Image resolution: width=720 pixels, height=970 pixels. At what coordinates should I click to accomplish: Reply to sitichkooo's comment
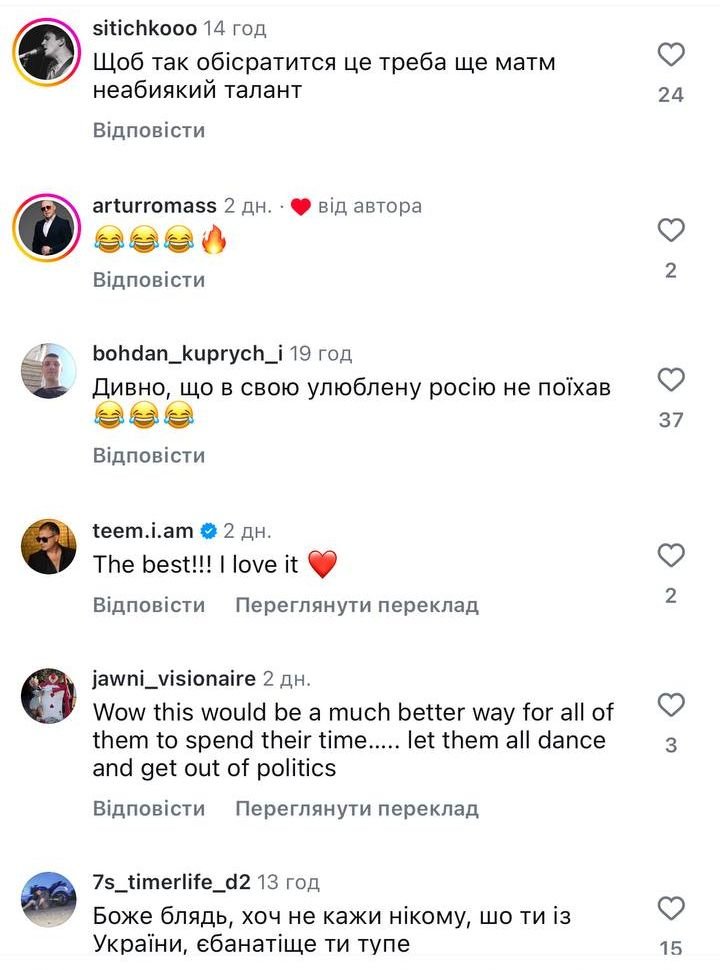(148, 130)
